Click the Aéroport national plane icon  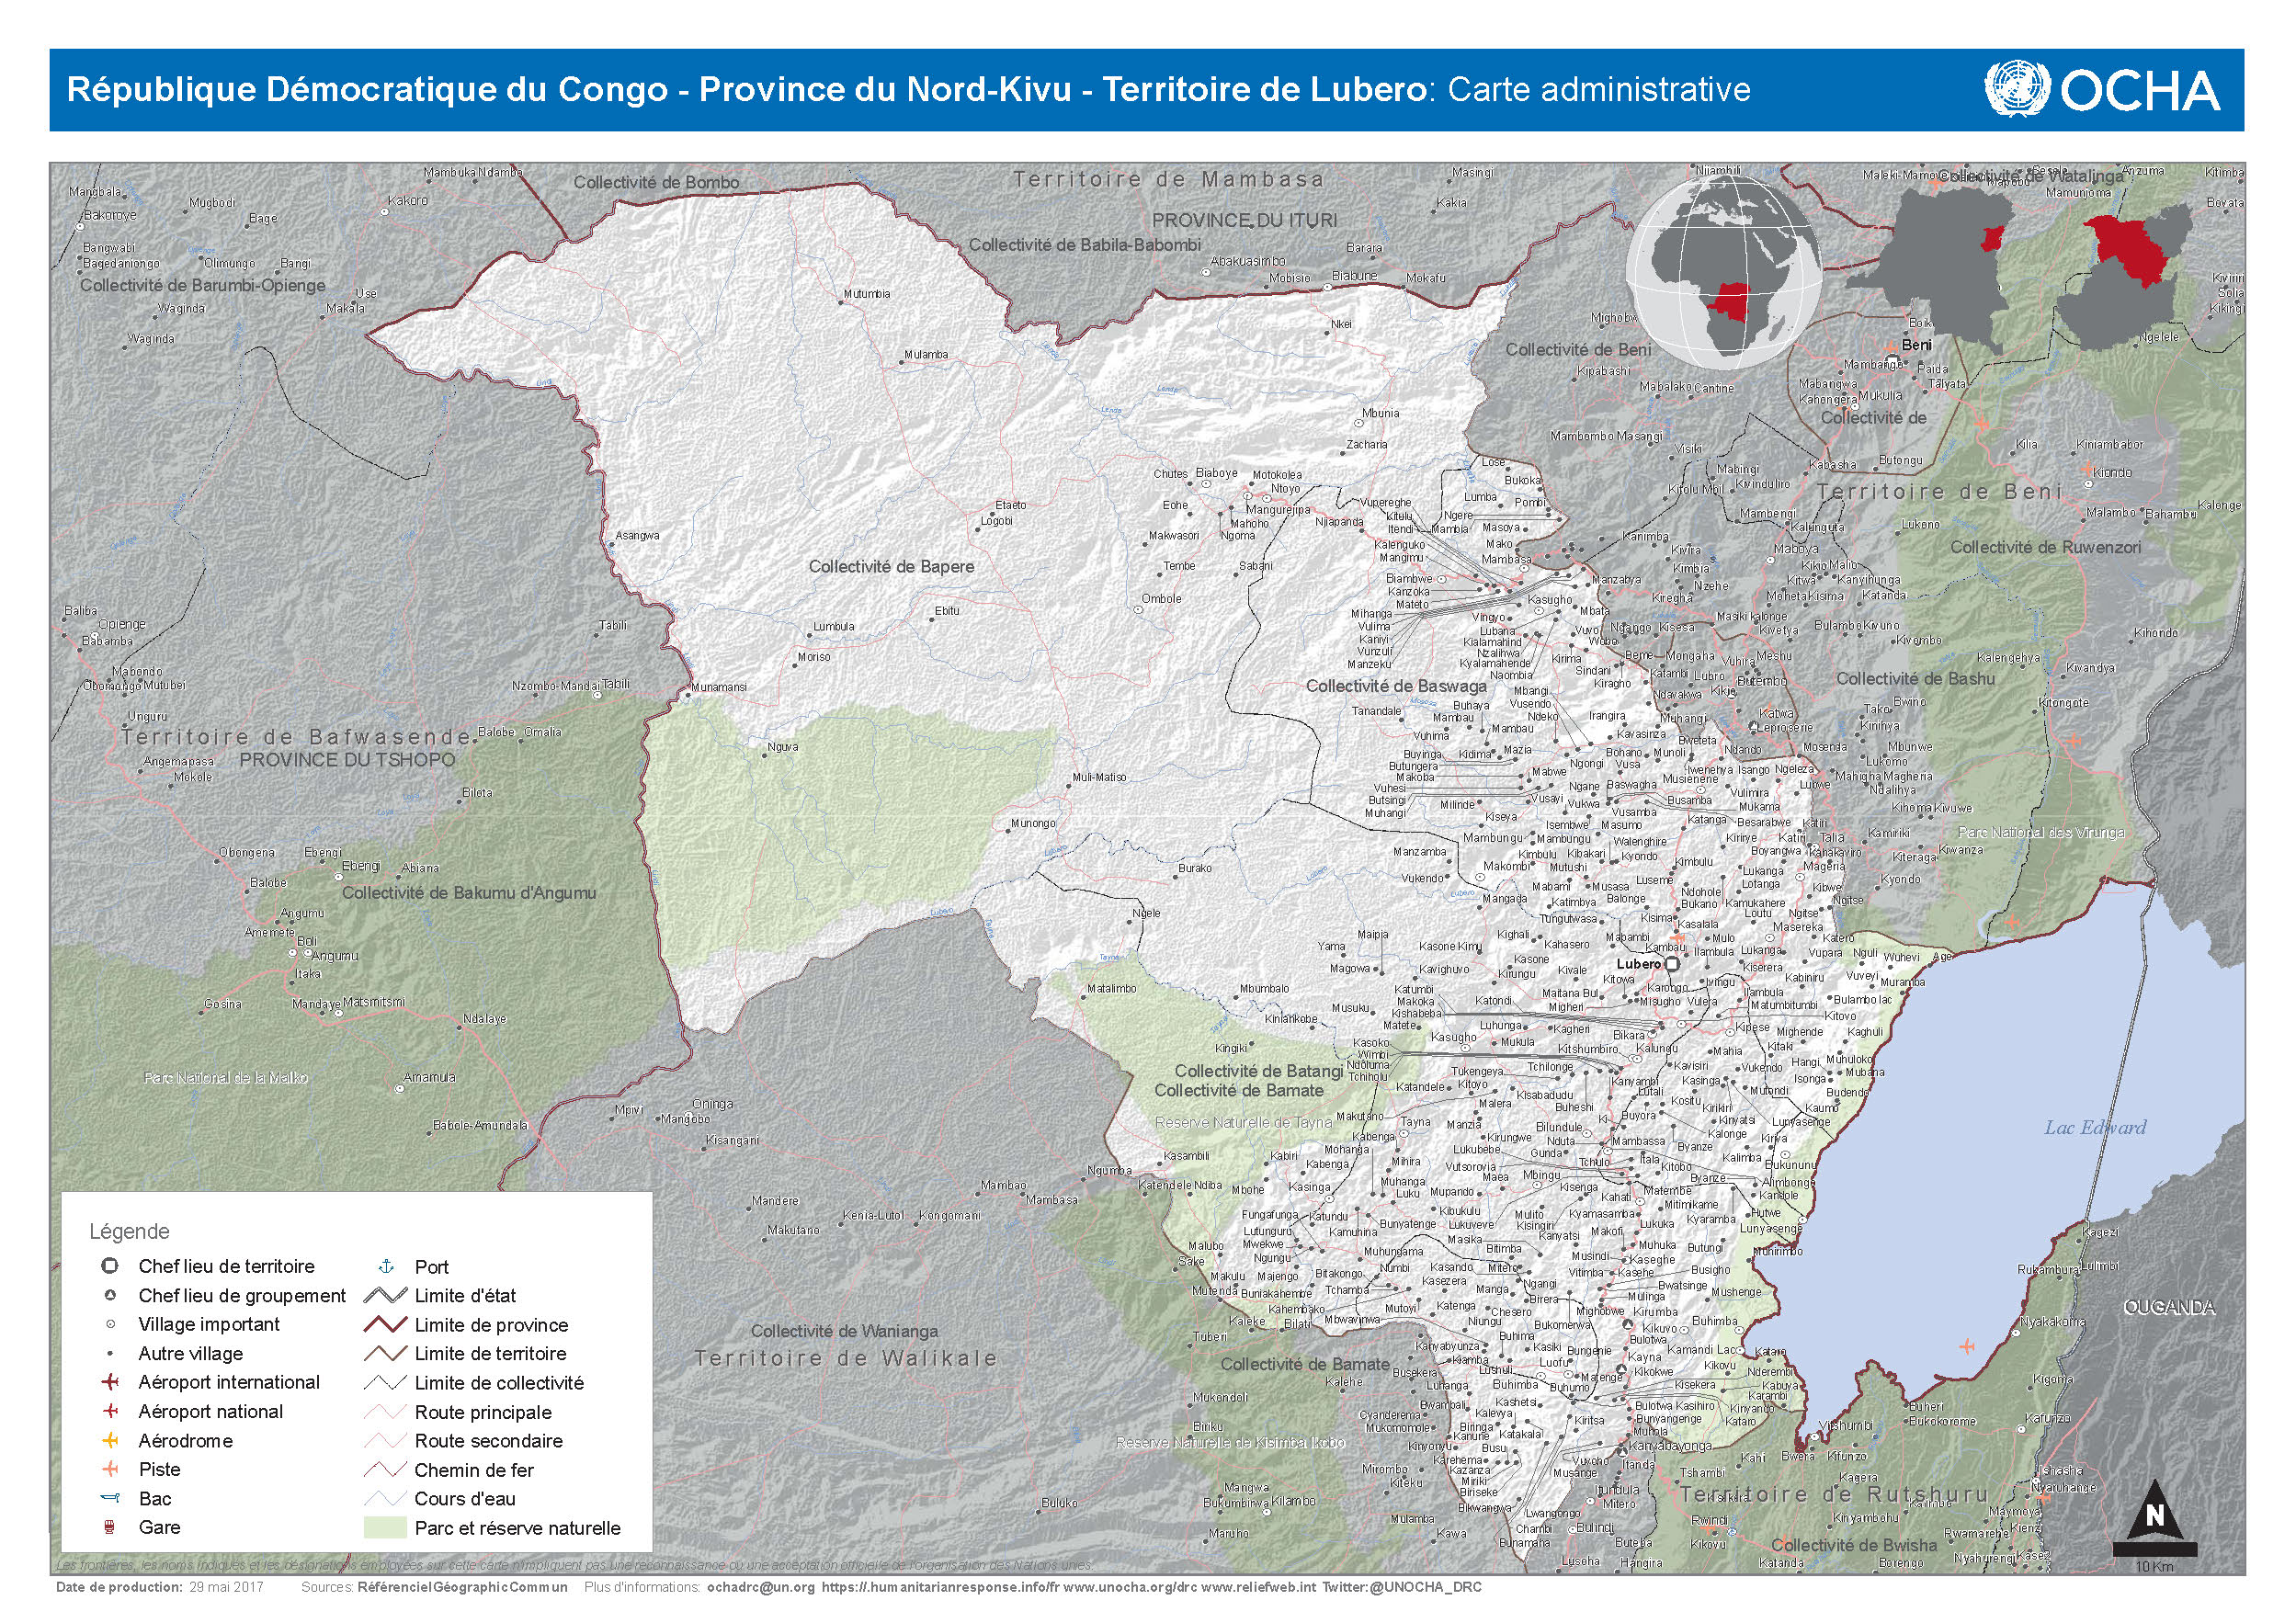click(x=110, y=1411)
